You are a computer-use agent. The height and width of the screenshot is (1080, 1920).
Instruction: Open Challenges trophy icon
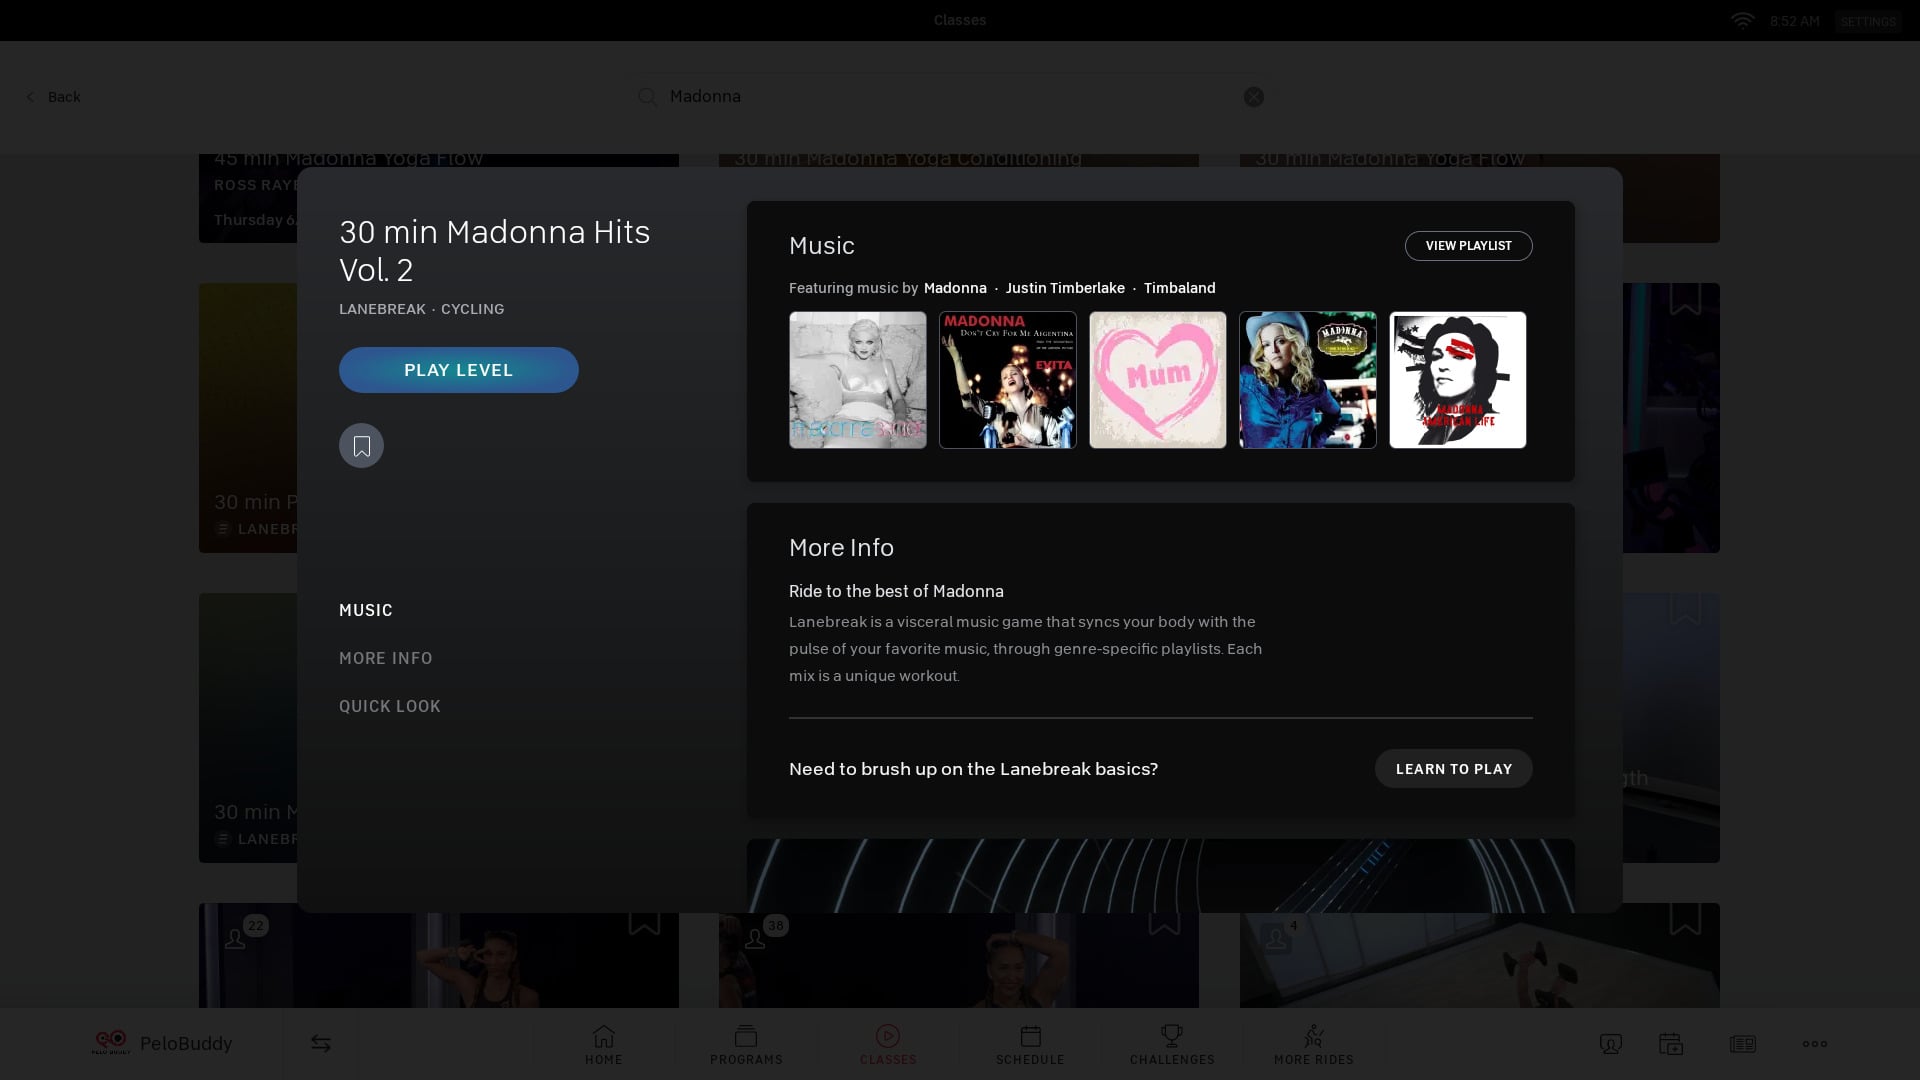1172,1036
